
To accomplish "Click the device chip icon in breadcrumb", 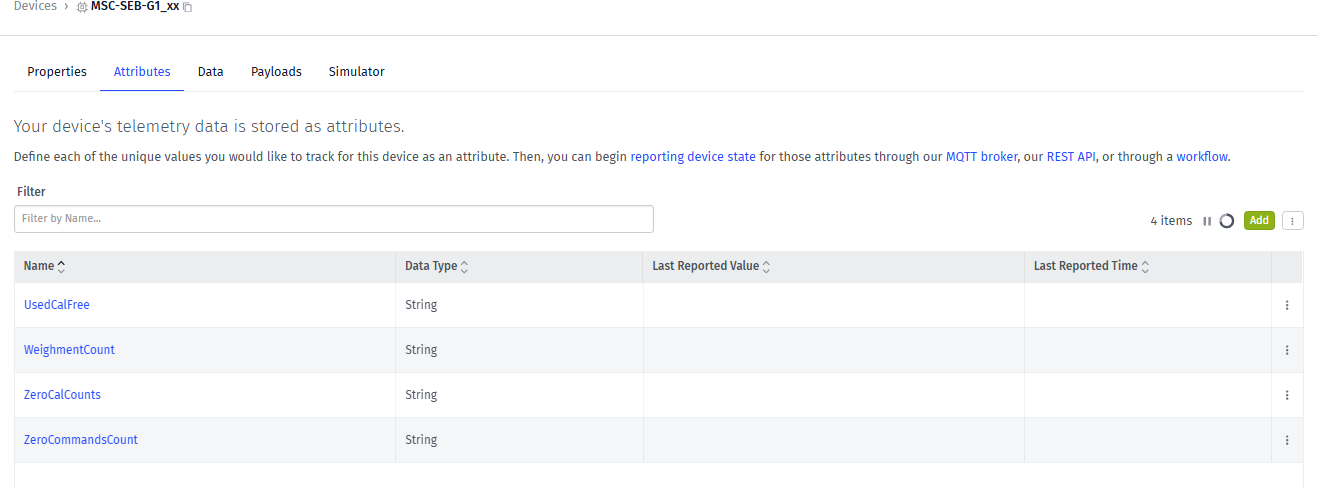I will [x=82, y=7].
